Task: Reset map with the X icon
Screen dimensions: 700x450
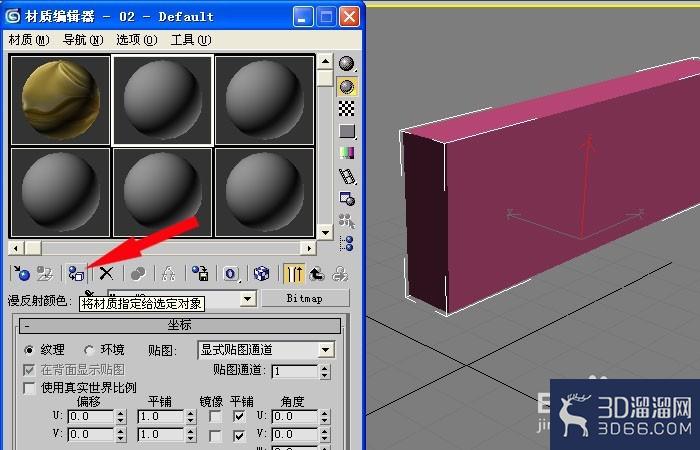Action: click(x=106, y=273)
